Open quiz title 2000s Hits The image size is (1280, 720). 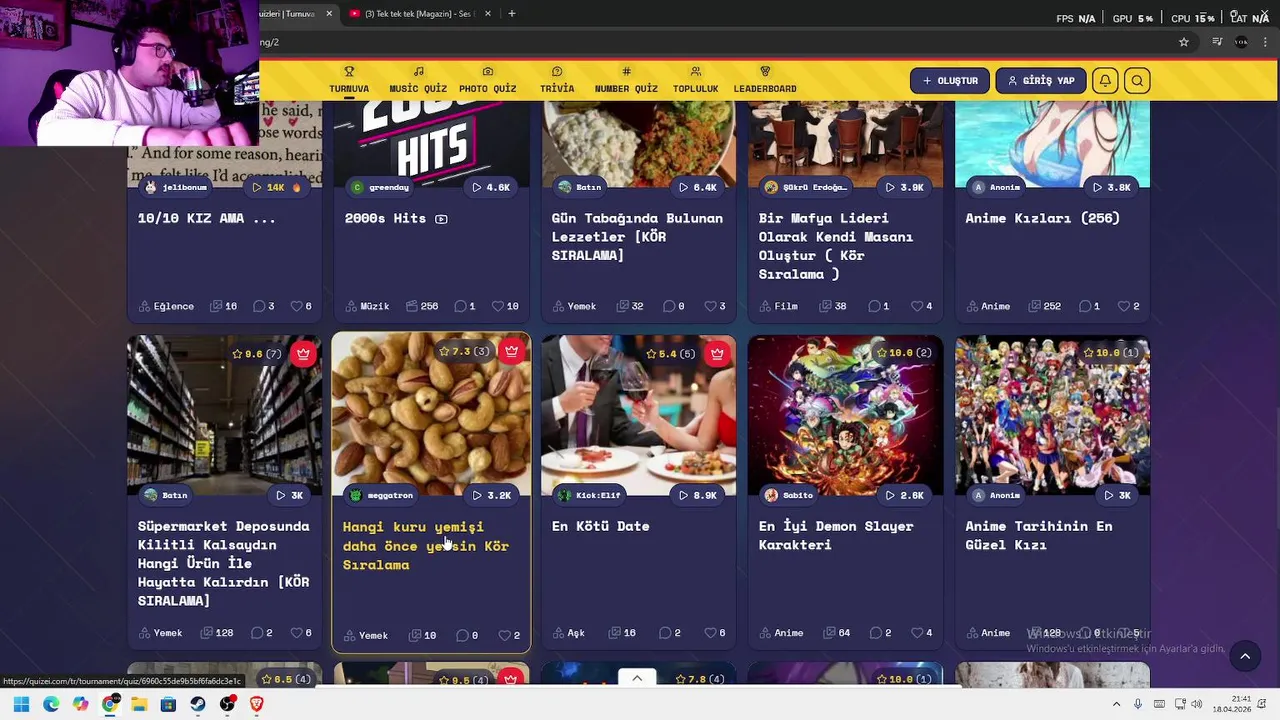coord(385,218)
